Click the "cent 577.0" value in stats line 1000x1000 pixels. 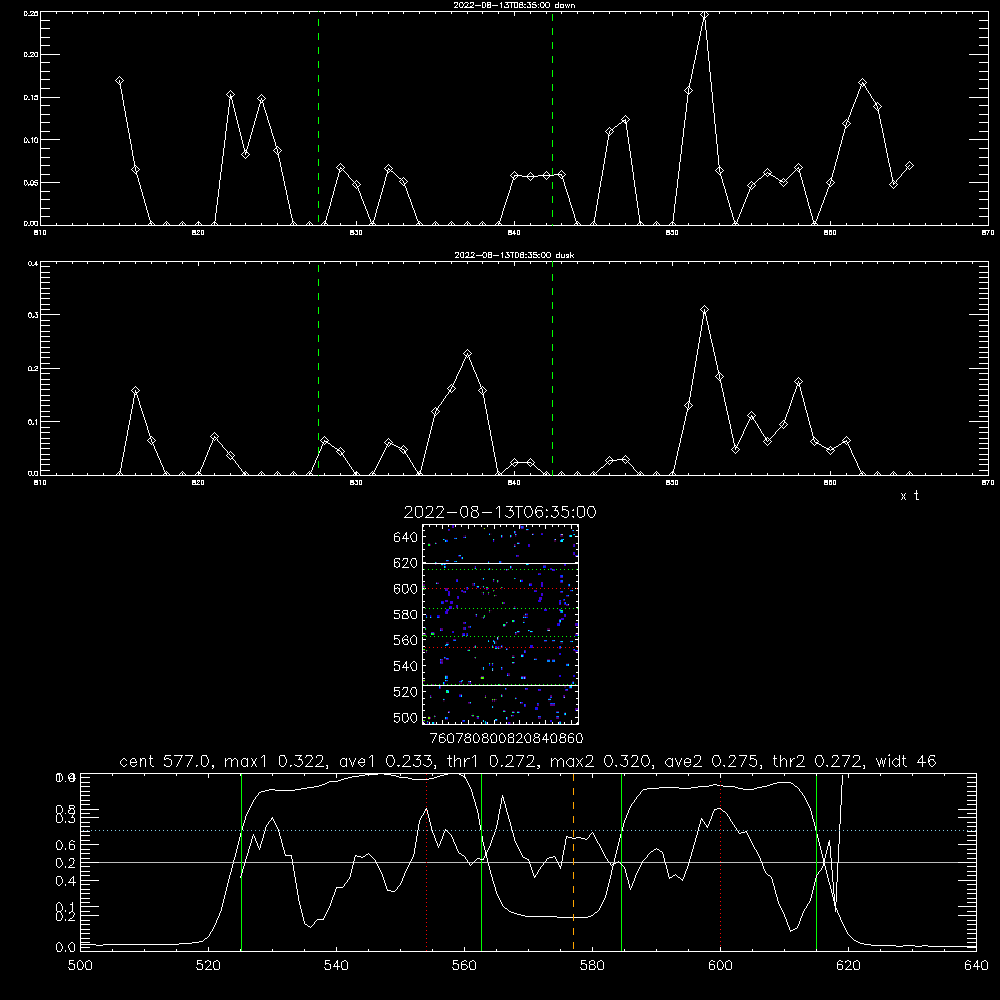165,761
